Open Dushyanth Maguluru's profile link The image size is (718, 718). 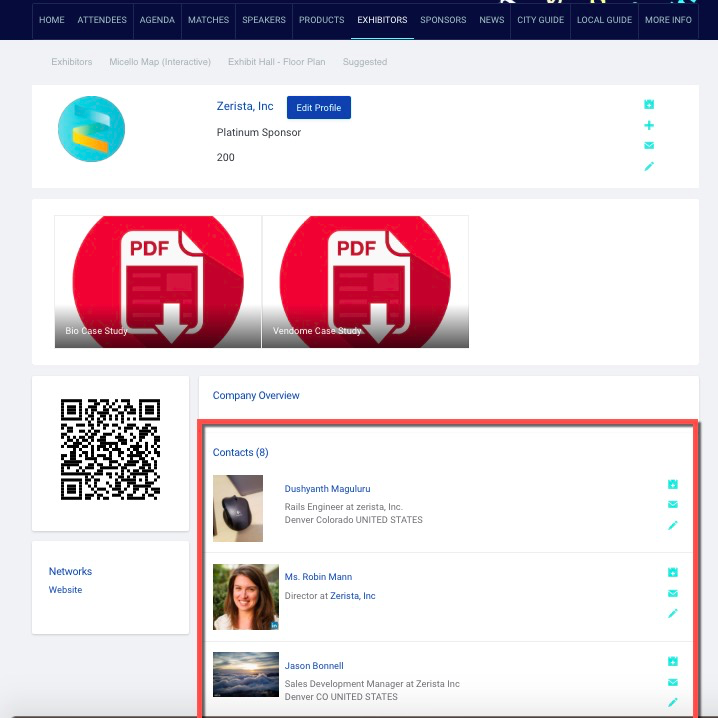327,489
